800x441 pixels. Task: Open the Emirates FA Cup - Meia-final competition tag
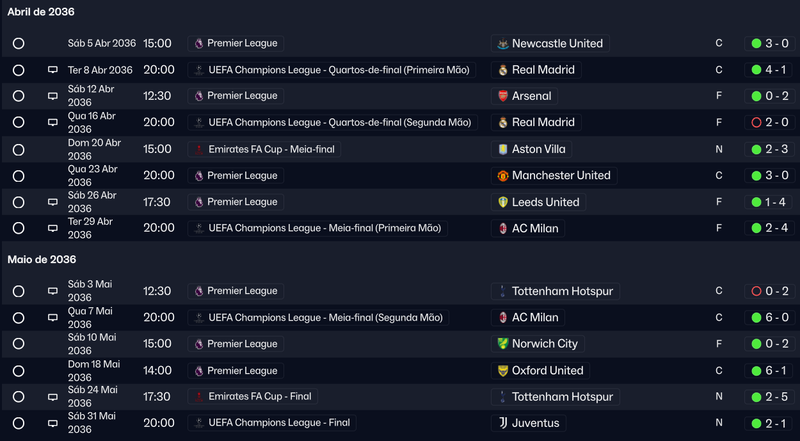point(264,150)
